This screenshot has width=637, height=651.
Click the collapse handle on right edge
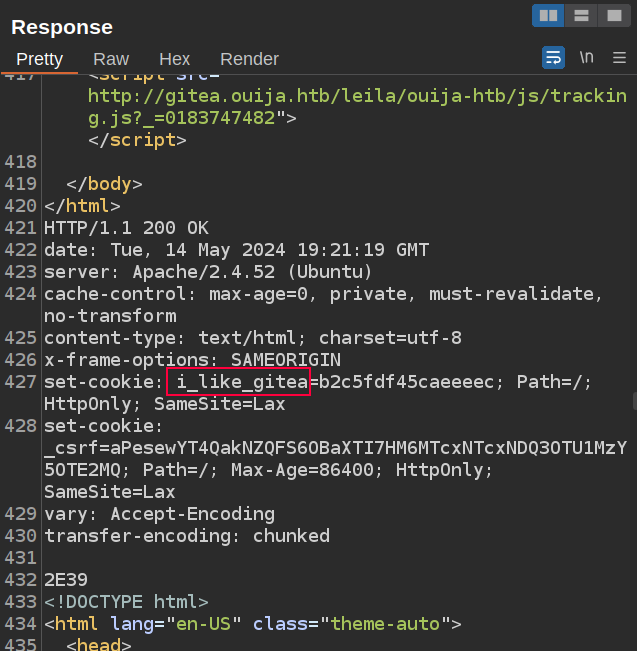tap(633, 402)
